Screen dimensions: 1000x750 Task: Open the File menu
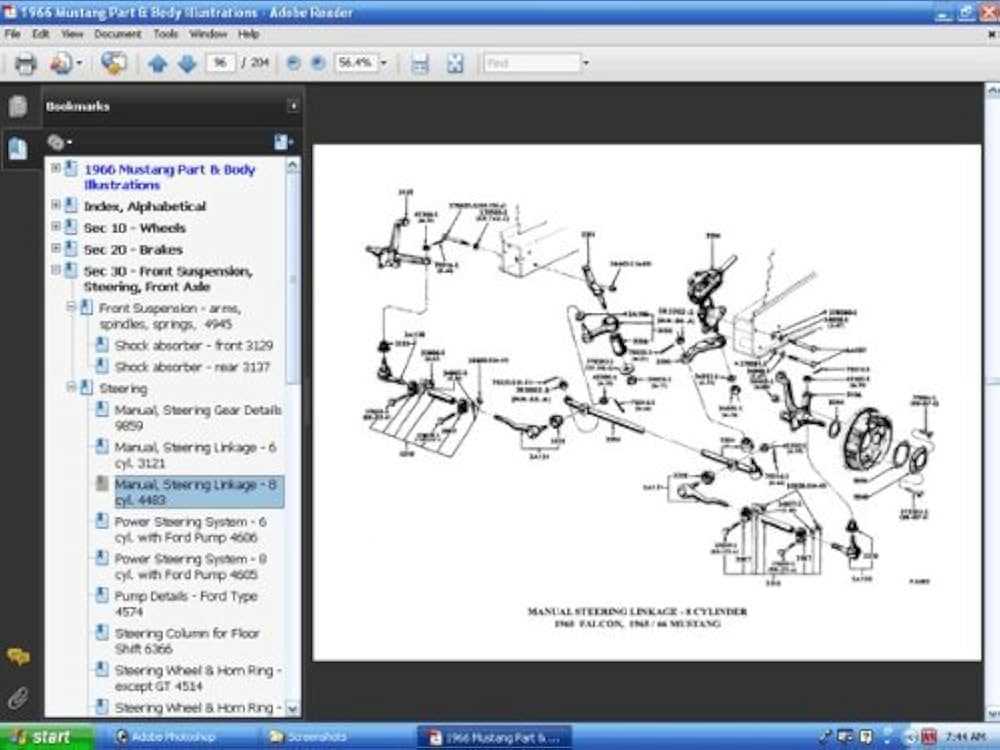pos(12,34)
